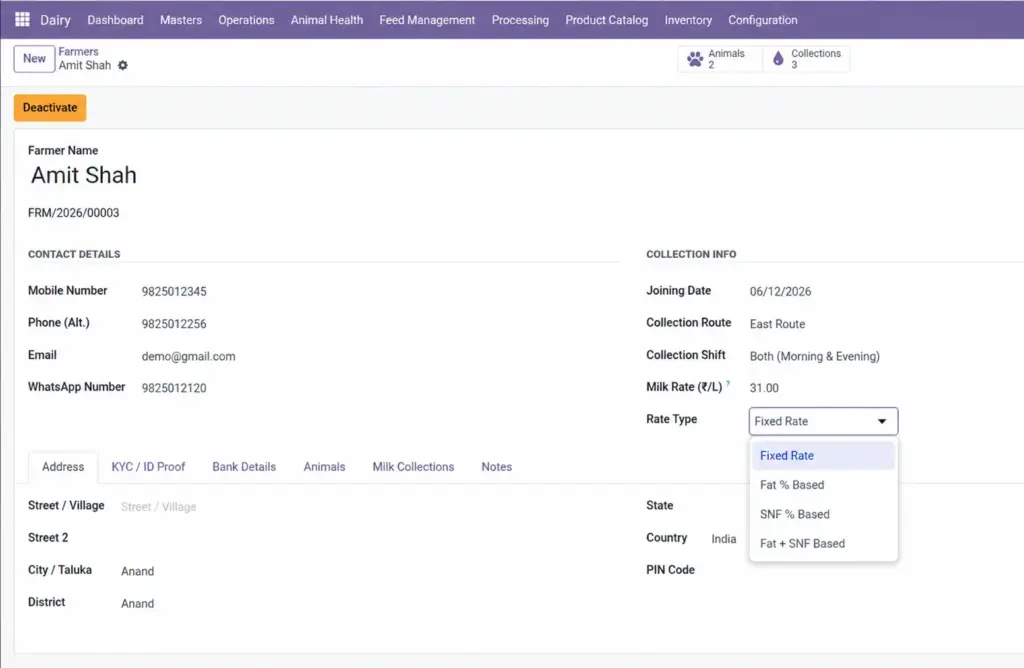
Task: Expand the Rate Type dropdown arrow
Action: pos(882,421)
